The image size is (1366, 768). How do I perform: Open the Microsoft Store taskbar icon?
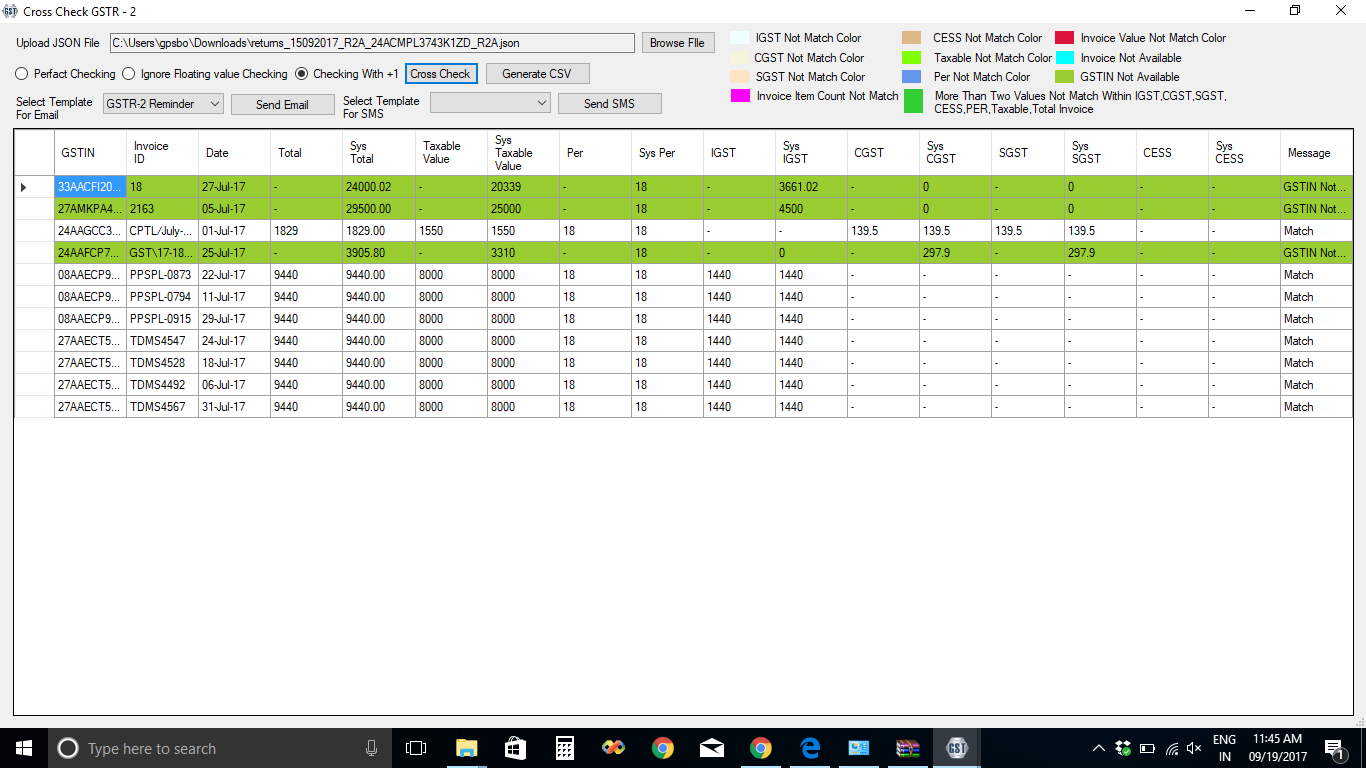pos(515,748)
